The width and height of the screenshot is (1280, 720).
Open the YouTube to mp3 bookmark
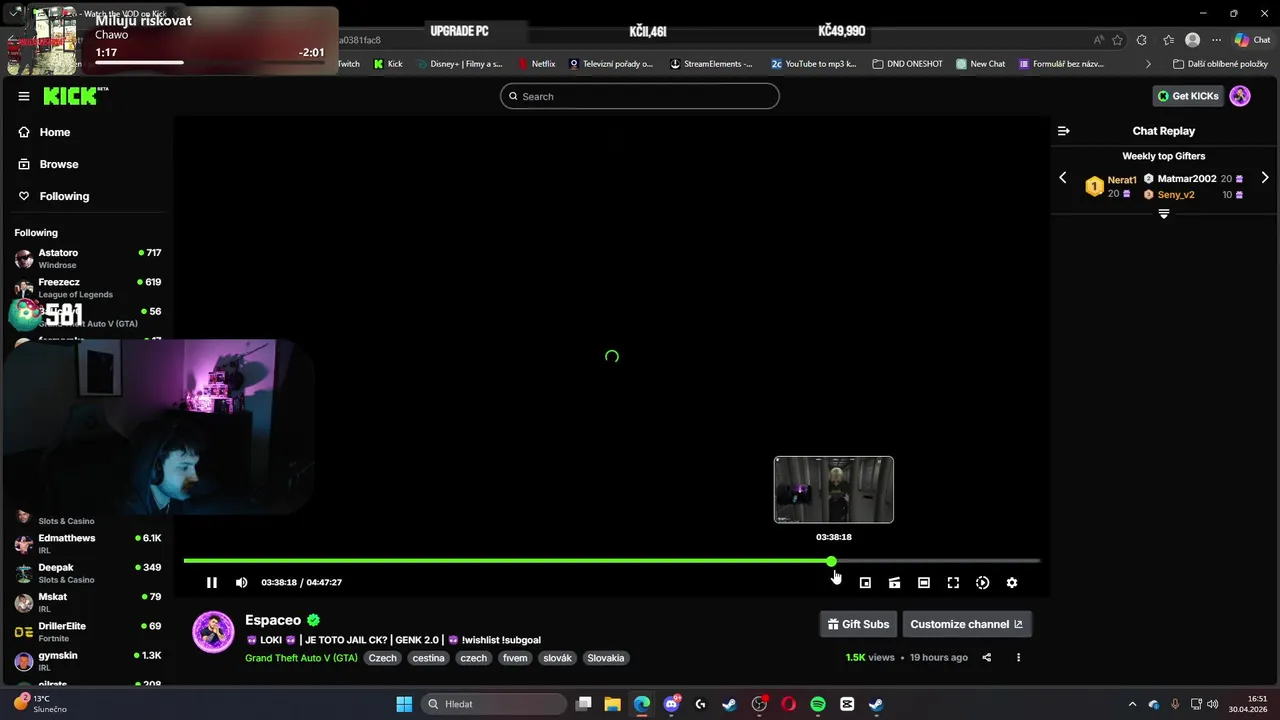pos(814,64)
